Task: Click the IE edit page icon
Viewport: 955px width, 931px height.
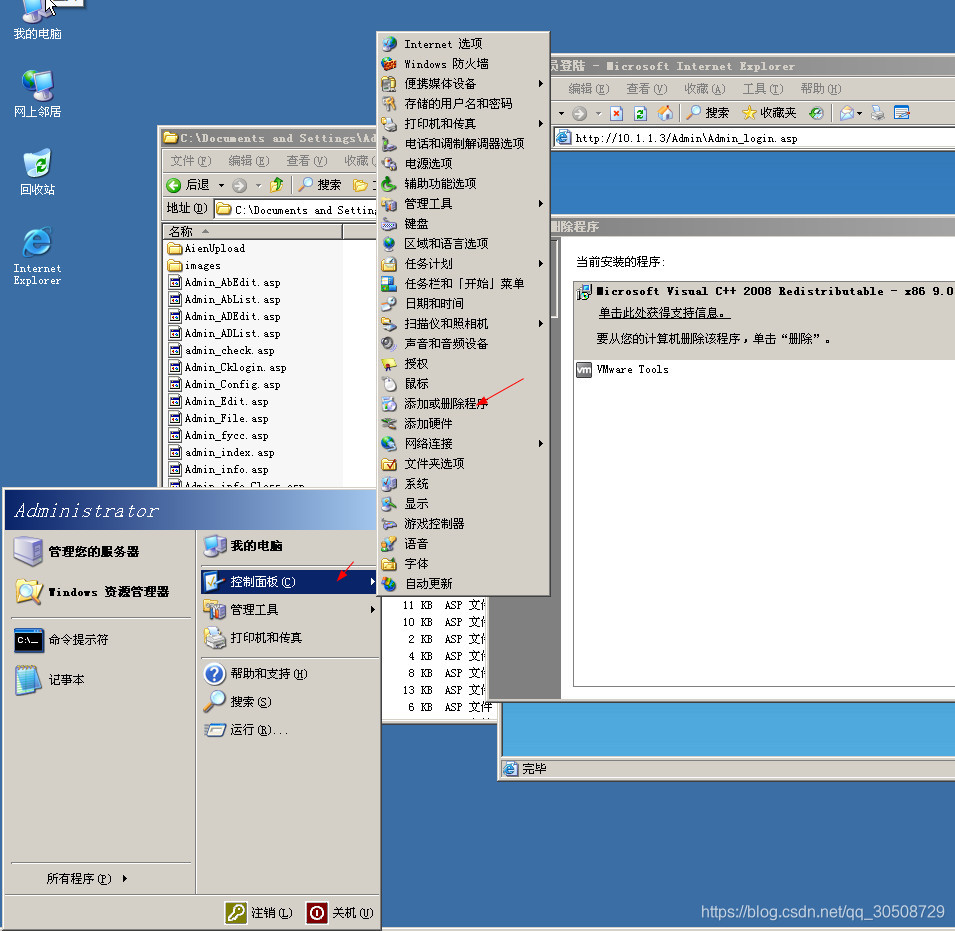Action: point(901,113)
